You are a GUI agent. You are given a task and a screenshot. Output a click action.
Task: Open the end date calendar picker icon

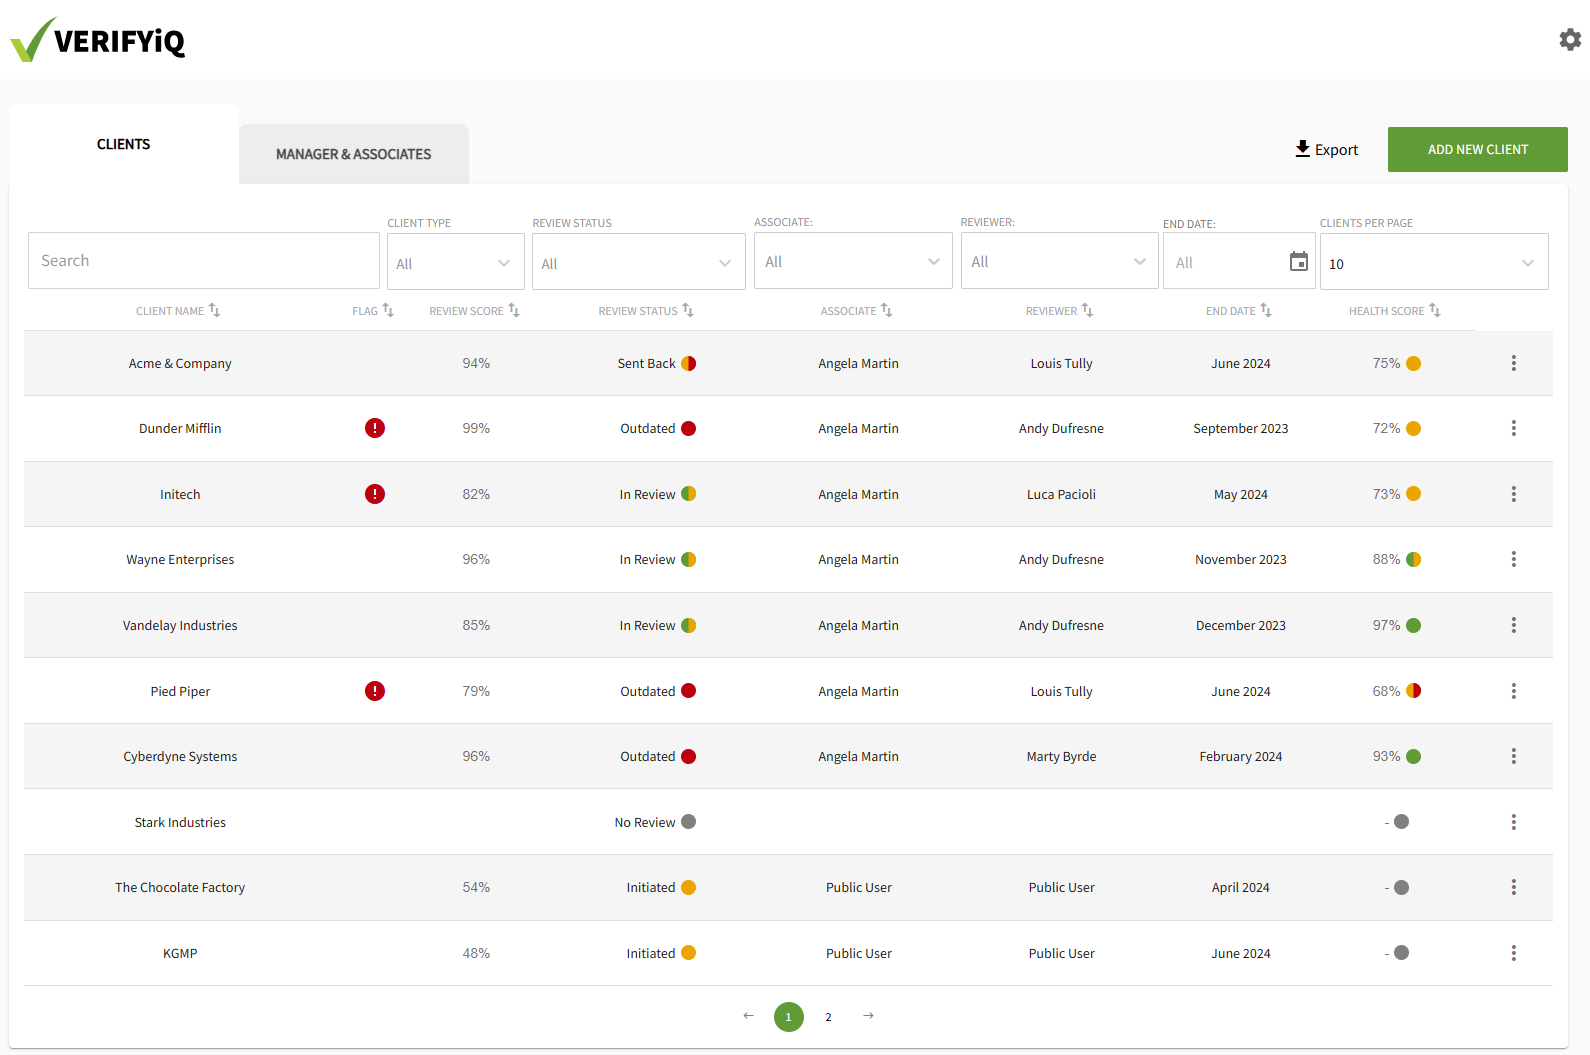[1298, 262]
